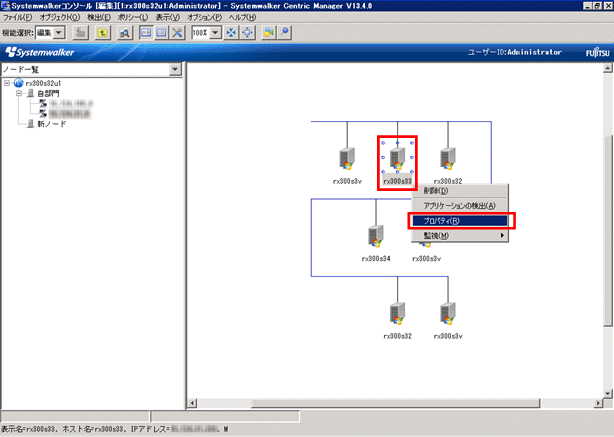Select the bottom-row rx300s3v server icon
The image size is (614, 437).
click(448, 314)
